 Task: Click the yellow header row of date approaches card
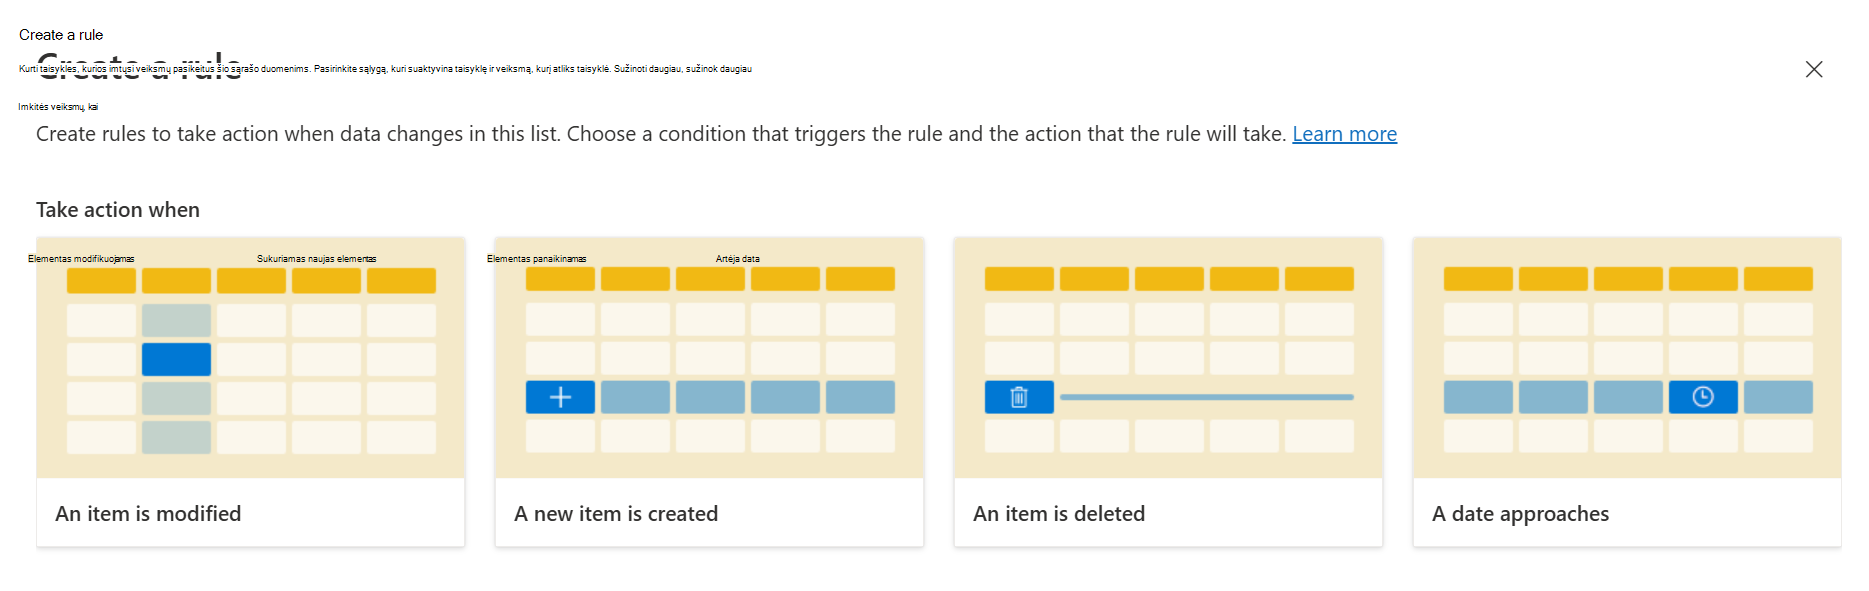click(x=1628, y=279)
